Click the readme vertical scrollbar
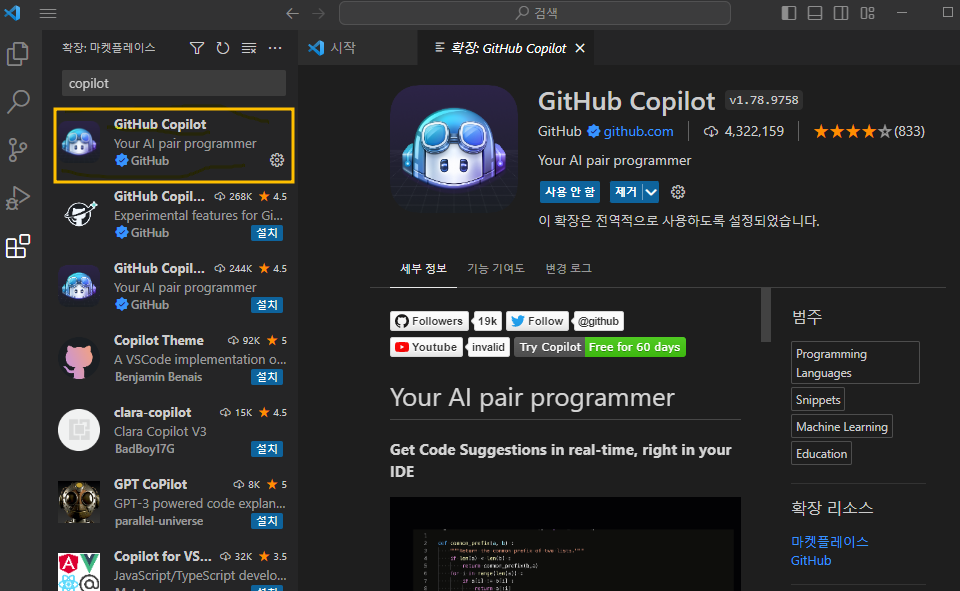Image resolution: width=960 pixels, height=591 pixels. (x=766, y=315)
